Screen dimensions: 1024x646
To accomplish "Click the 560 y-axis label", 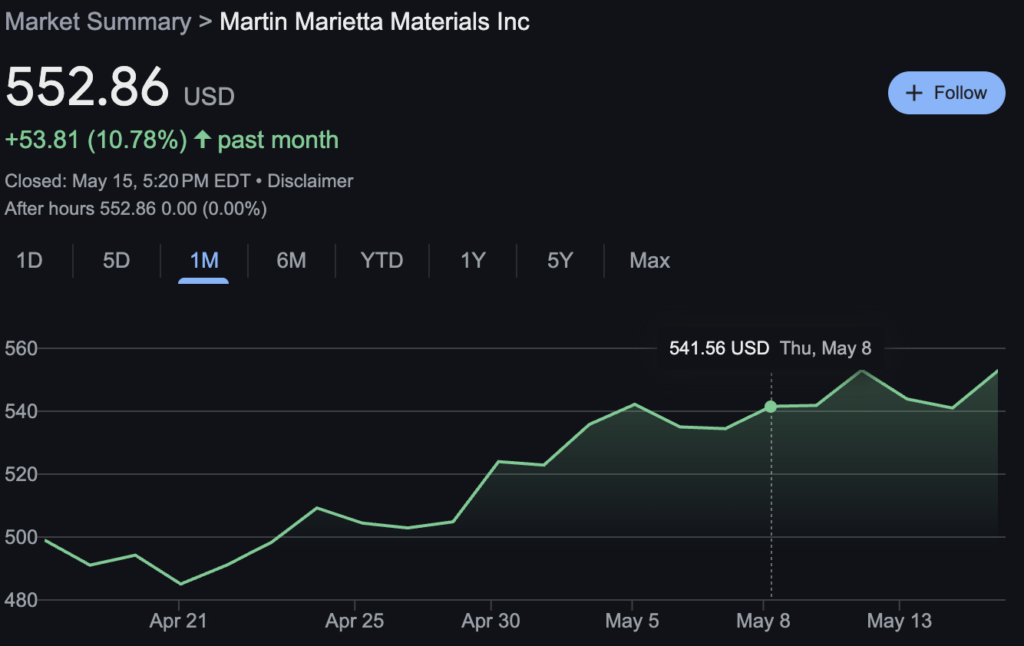I will click(x=21, y=348).
